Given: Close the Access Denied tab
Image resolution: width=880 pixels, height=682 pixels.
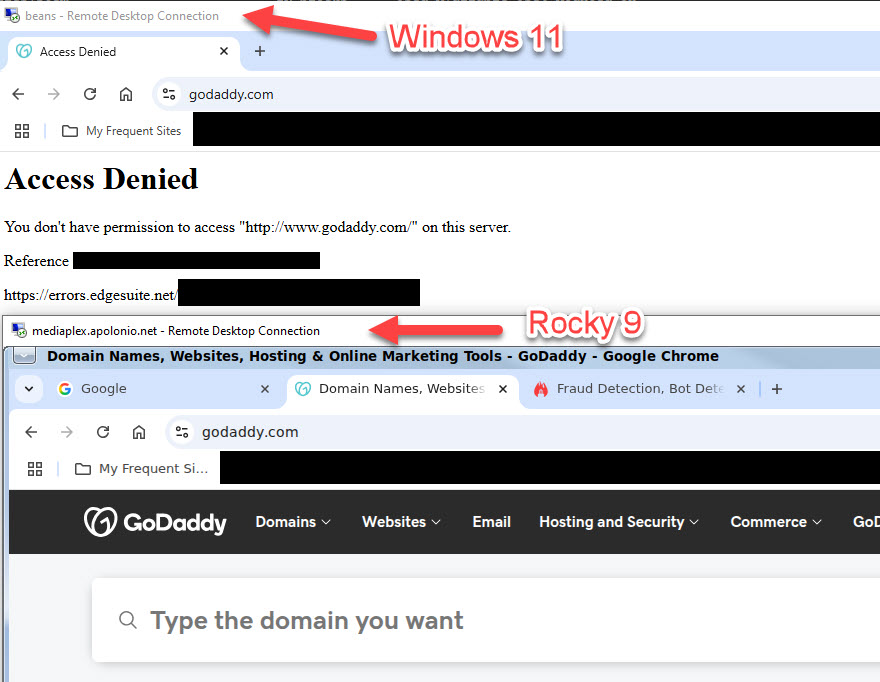Looking at the screenshot, I should pyautogui.click(x=224, y=51).
